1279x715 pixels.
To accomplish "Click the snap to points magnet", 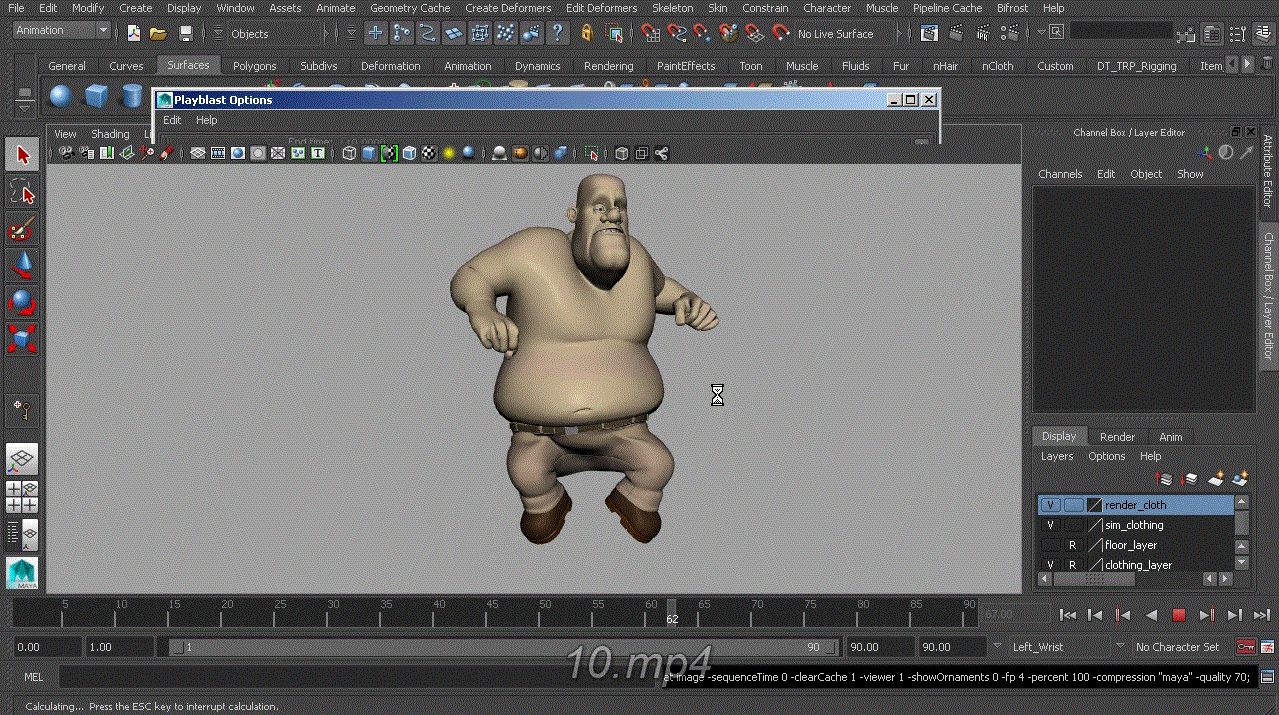I will click(x=704, y=33).
